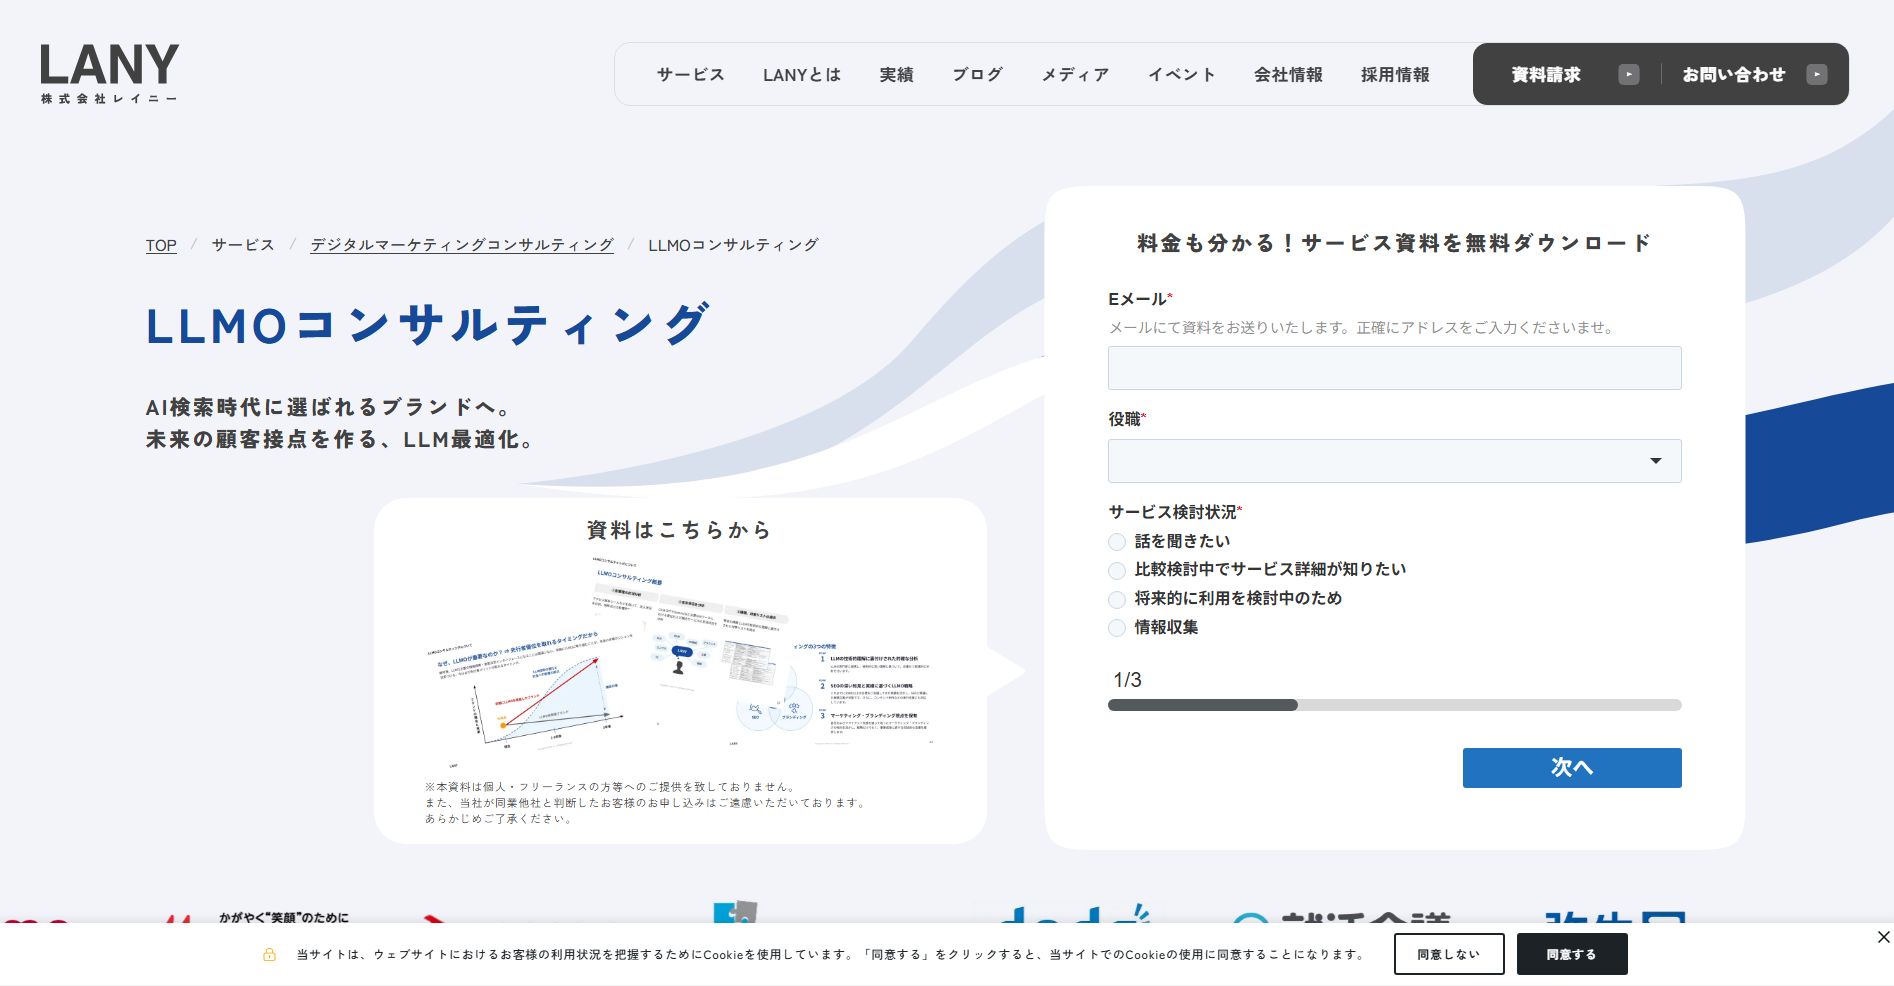The image size is (1894, 986).
Task: Click the lock icon in the cookie banner
Action: [268, 955]
